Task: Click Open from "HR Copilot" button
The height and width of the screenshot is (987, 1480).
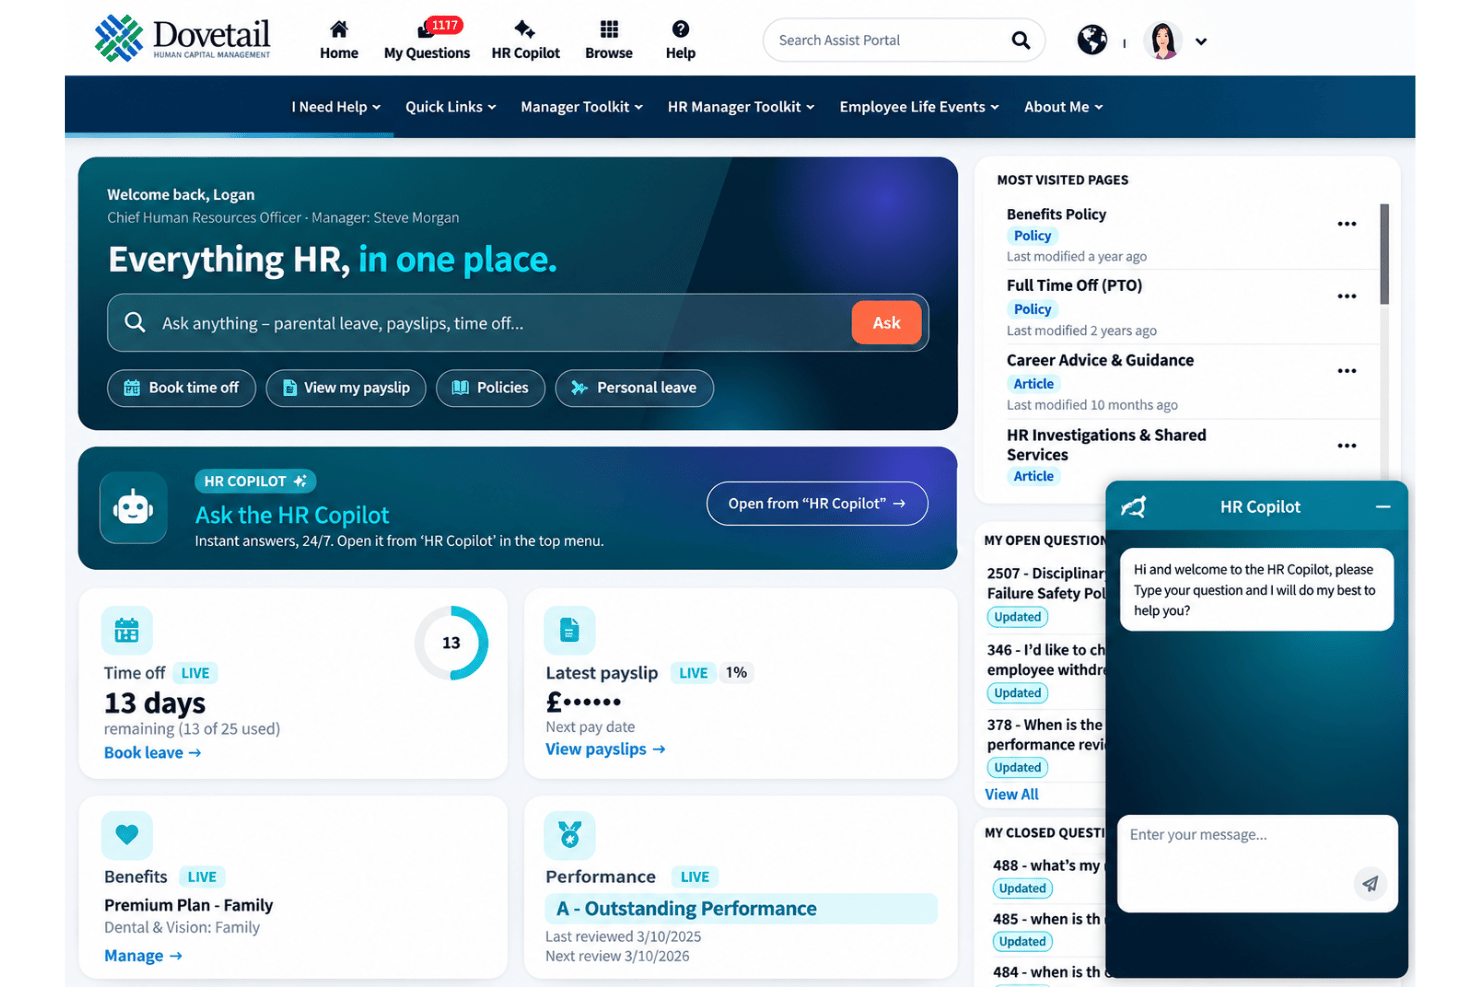Action: [817, 504]
